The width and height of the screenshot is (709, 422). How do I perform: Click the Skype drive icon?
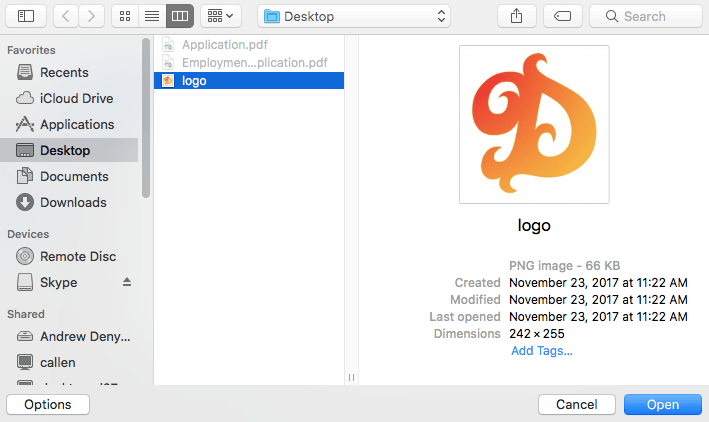click(25, 282)
